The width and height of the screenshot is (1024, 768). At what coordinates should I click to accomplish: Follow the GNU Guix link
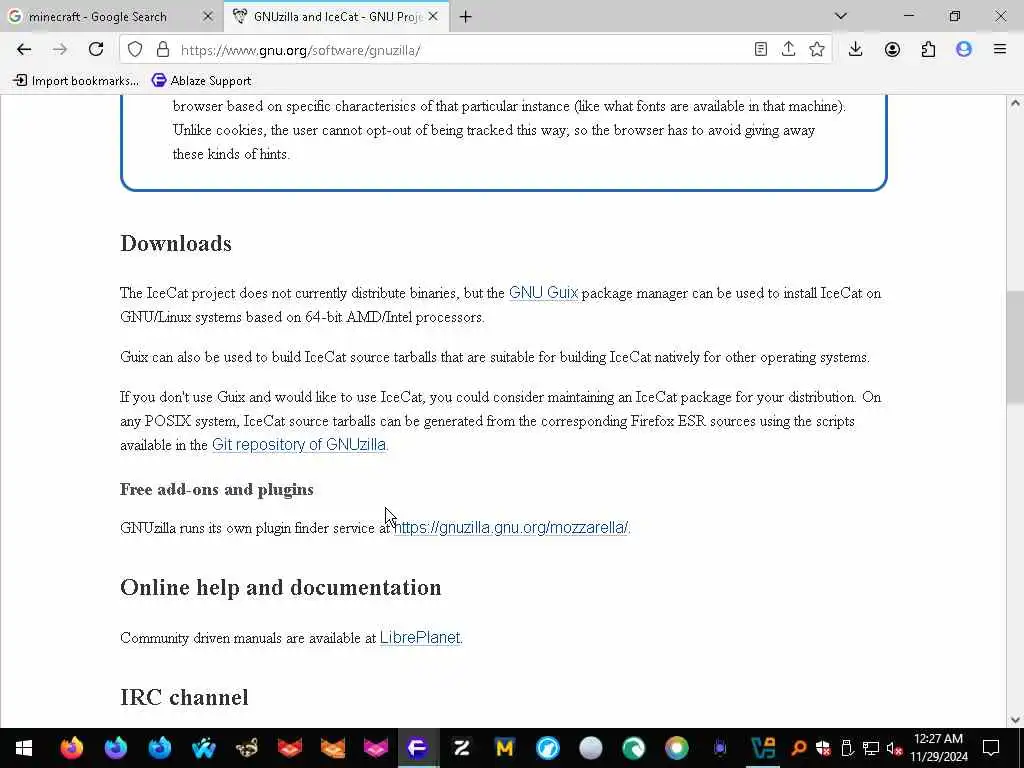click(543, 293)
